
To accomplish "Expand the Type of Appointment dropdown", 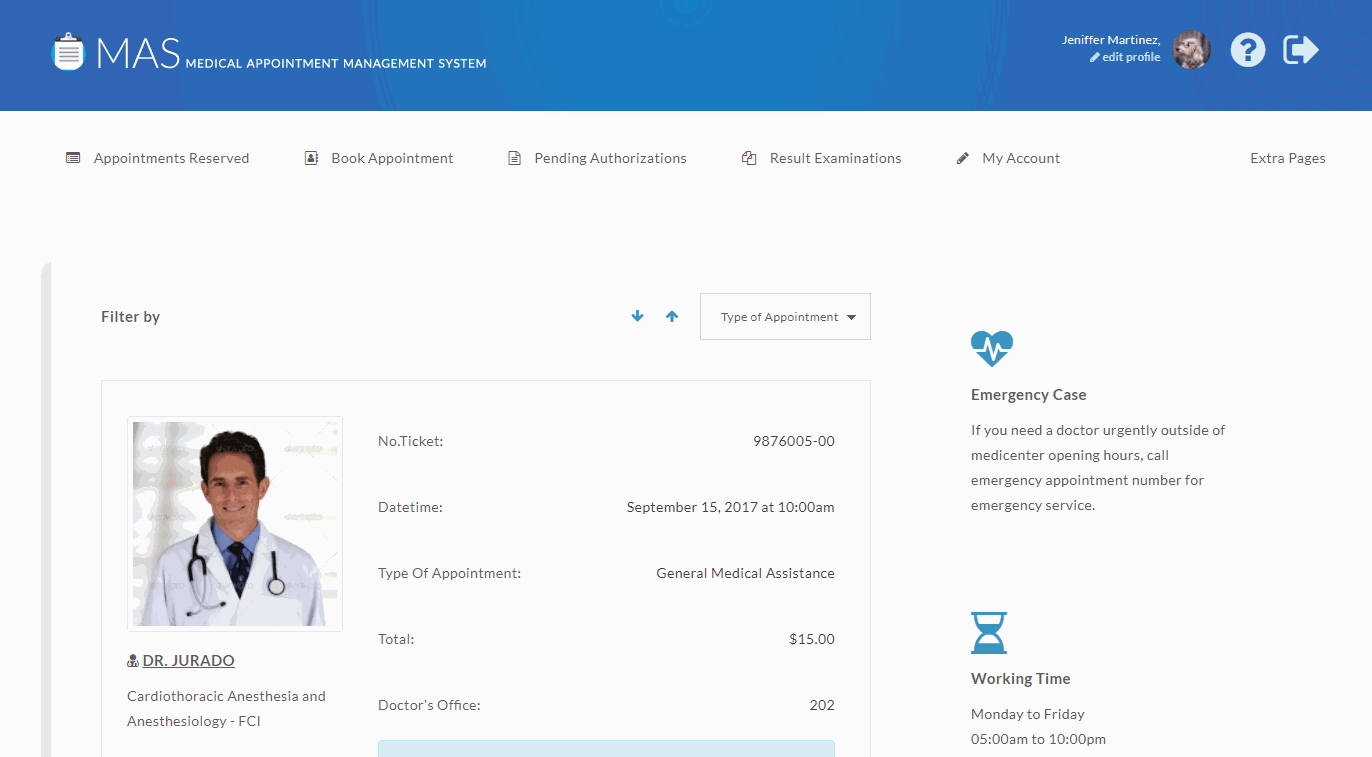I will click(x=785, y=317).
